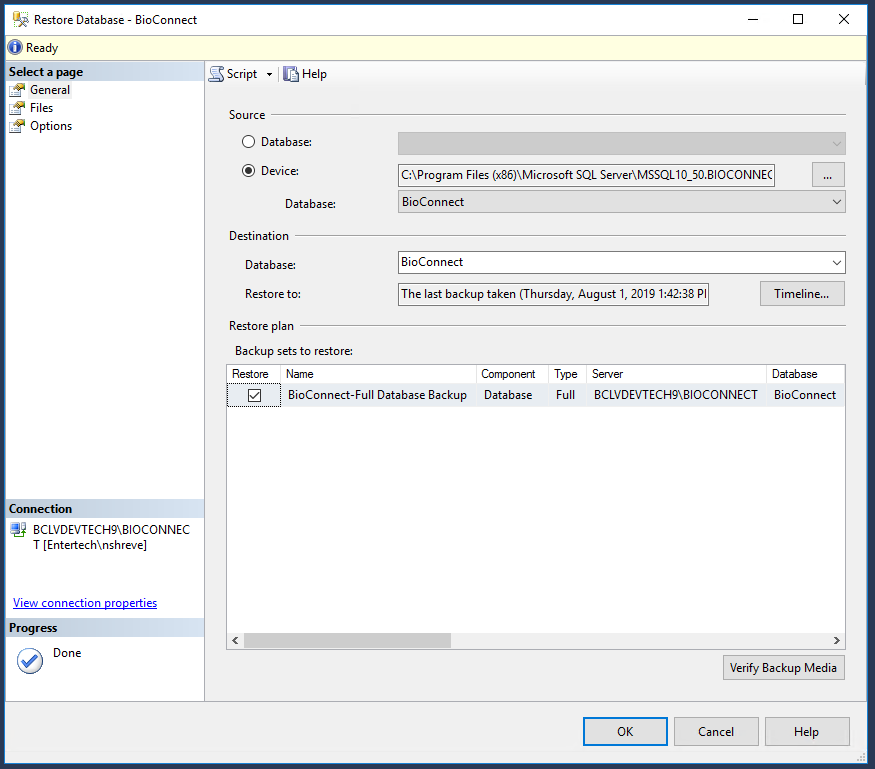Screen dimensions: 875x769
Task: Click the Done checkmark in Progress panel
Action: 29,659
